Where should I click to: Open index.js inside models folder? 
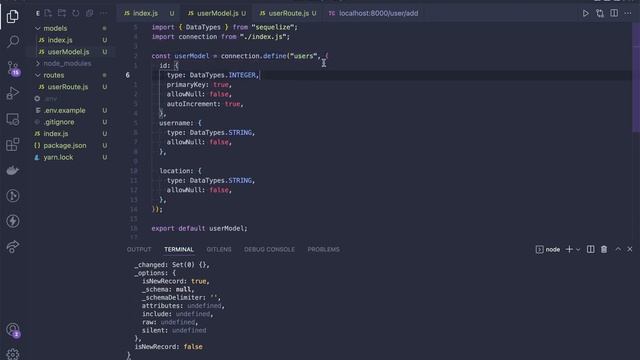point(60,40)
